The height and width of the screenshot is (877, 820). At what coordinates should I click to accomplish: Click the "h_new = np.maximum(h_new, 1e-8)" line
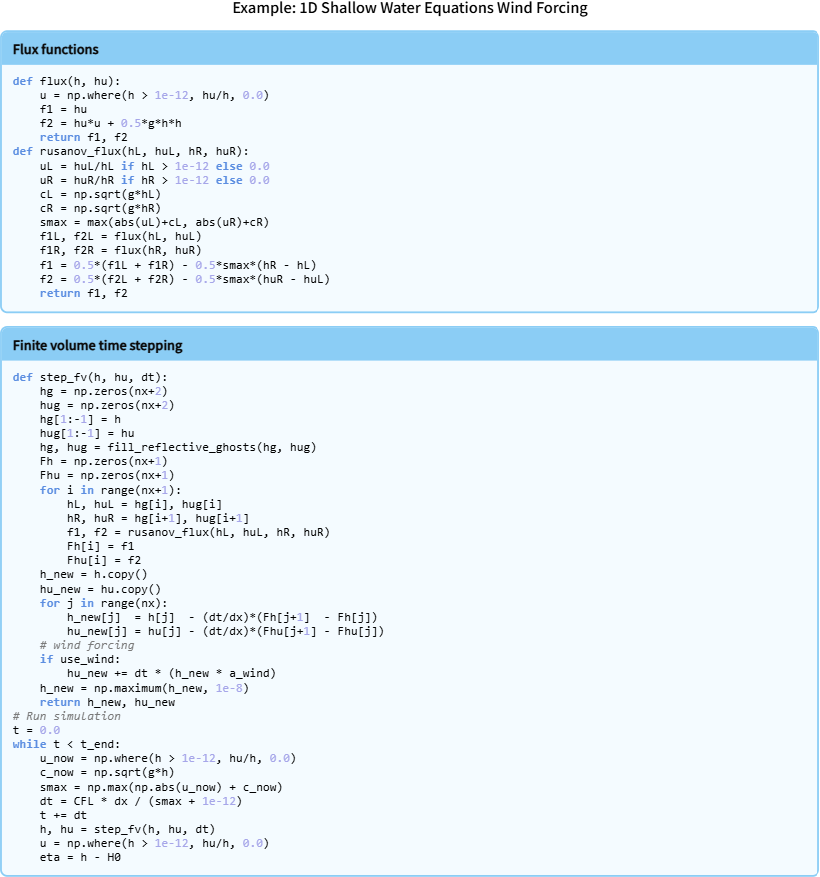coord(144,688)
